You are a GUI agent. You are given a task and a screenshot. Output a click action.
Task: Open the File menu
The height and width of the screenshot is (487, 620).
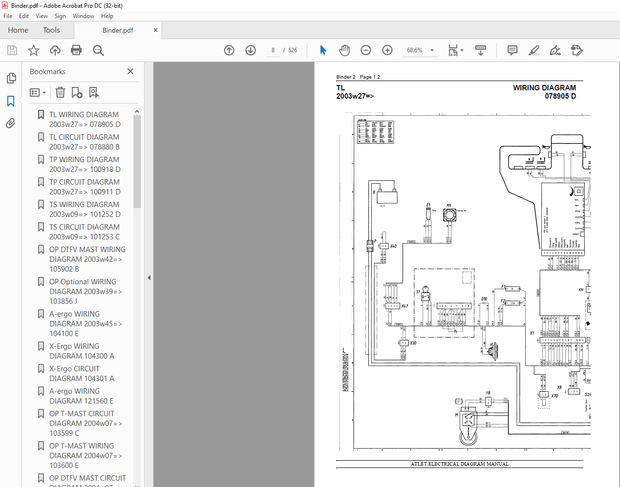[x=8, y=16]
